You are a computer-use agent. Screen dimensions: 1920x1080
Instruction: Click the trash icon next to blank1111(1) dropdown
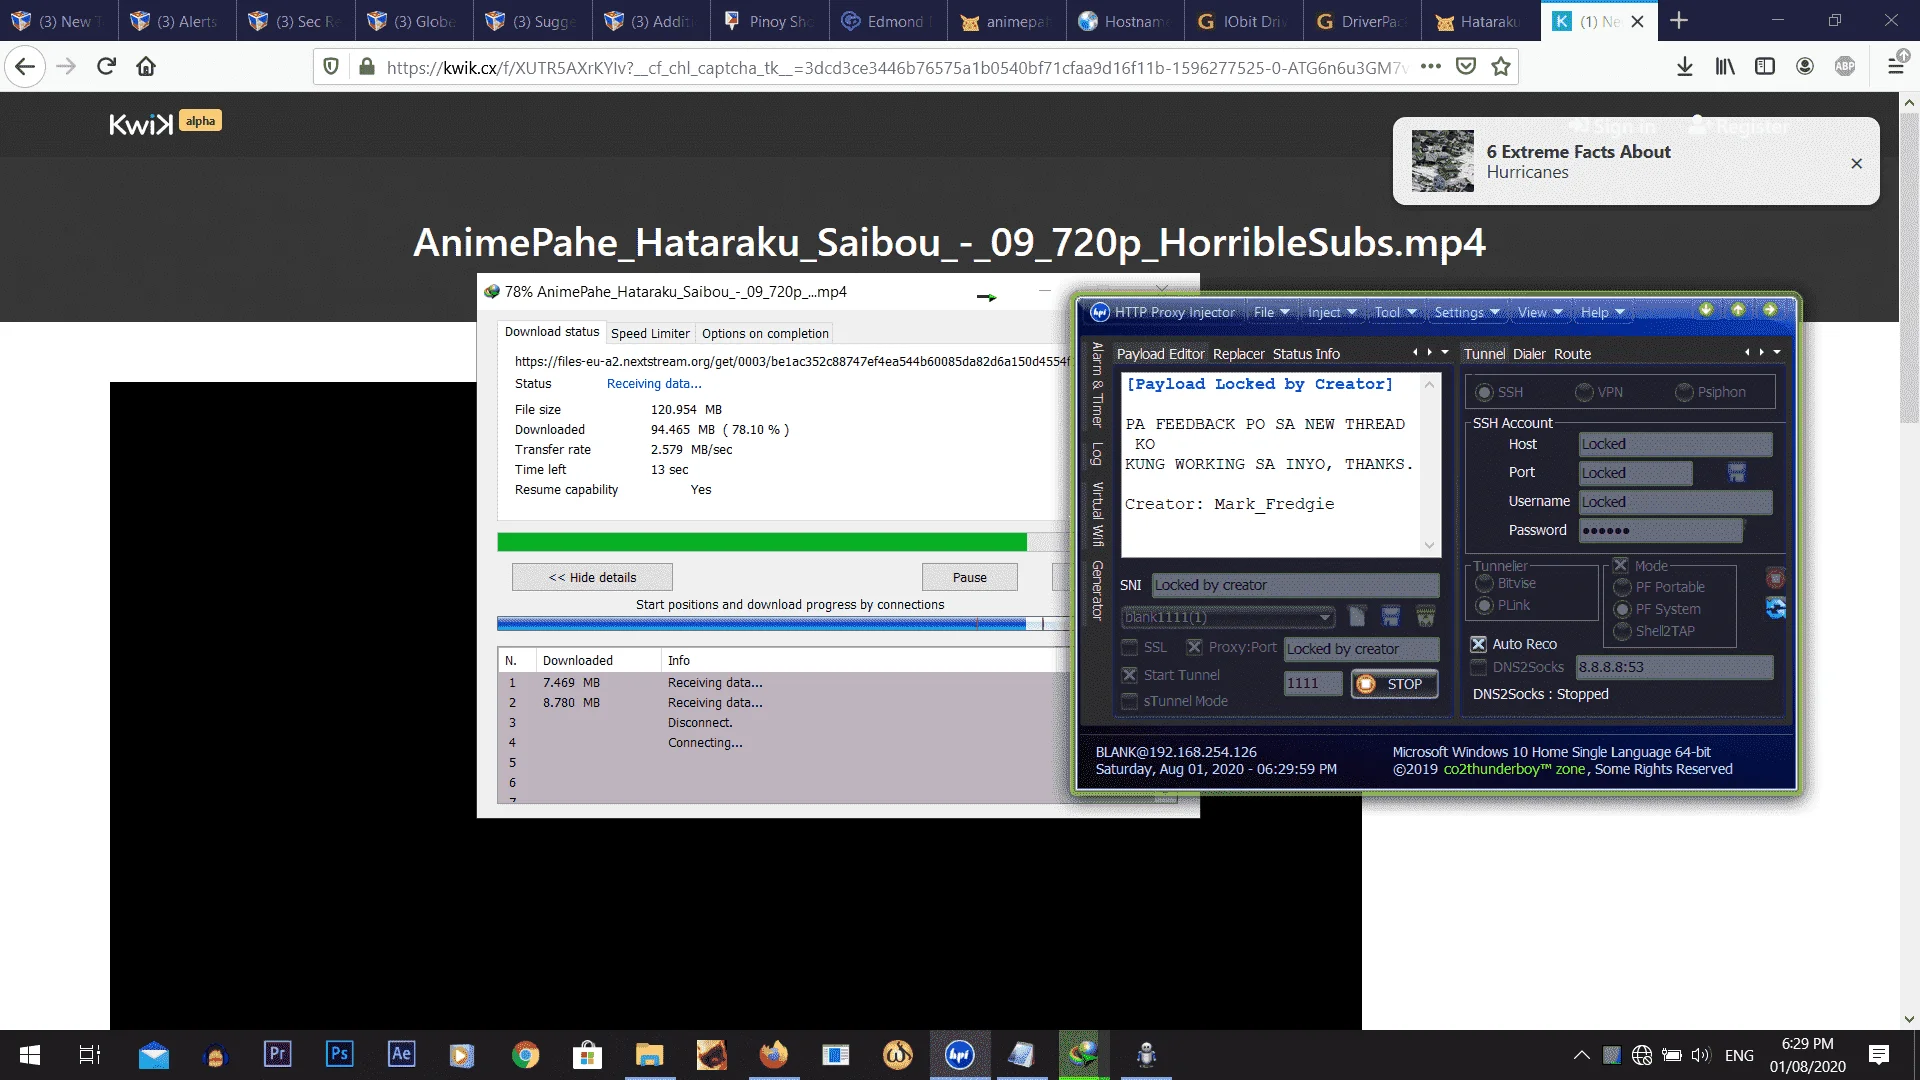pyautogui.click(x=1426, y=616)
